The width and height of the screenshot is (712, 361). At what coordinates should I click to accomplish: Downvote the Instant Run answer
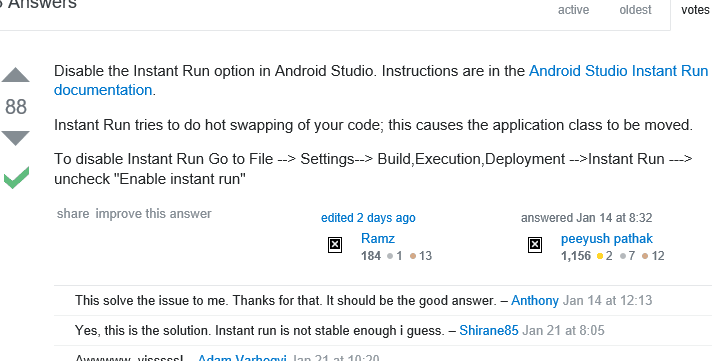15,138
